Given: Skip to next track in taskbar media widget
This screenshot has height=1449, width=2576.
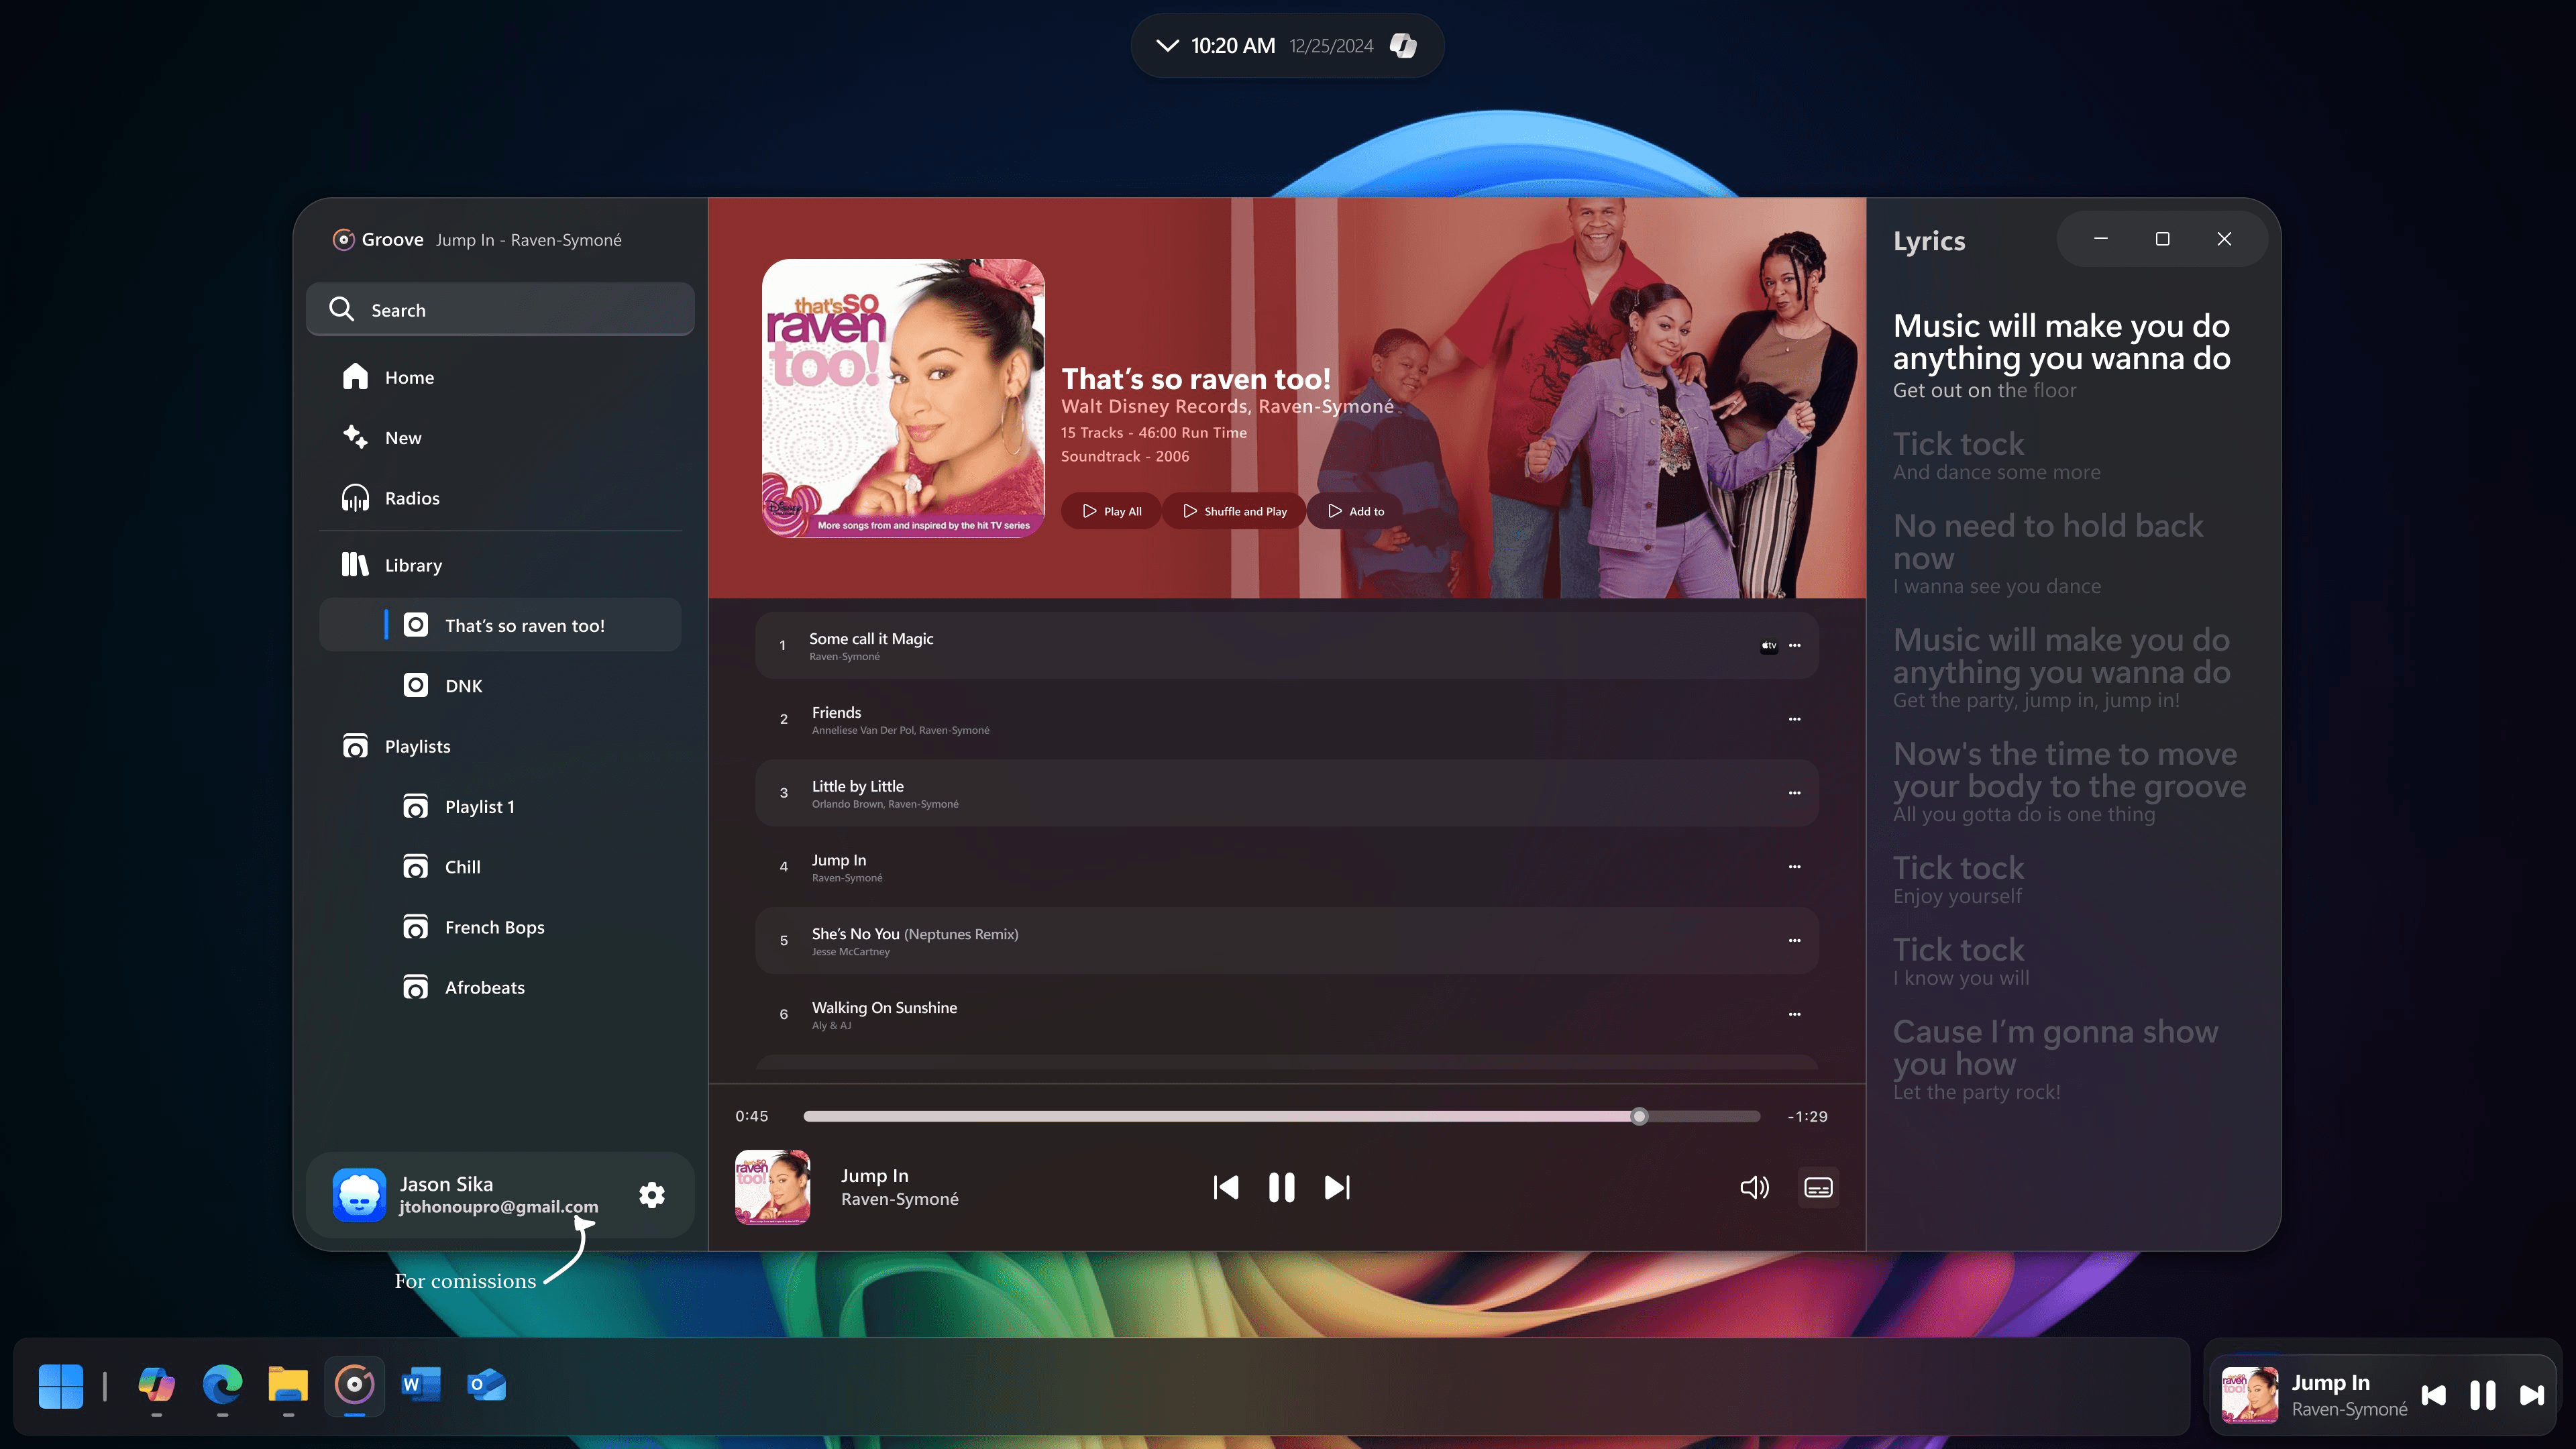Looking at the screenshot, I should coord(2532,1395).
